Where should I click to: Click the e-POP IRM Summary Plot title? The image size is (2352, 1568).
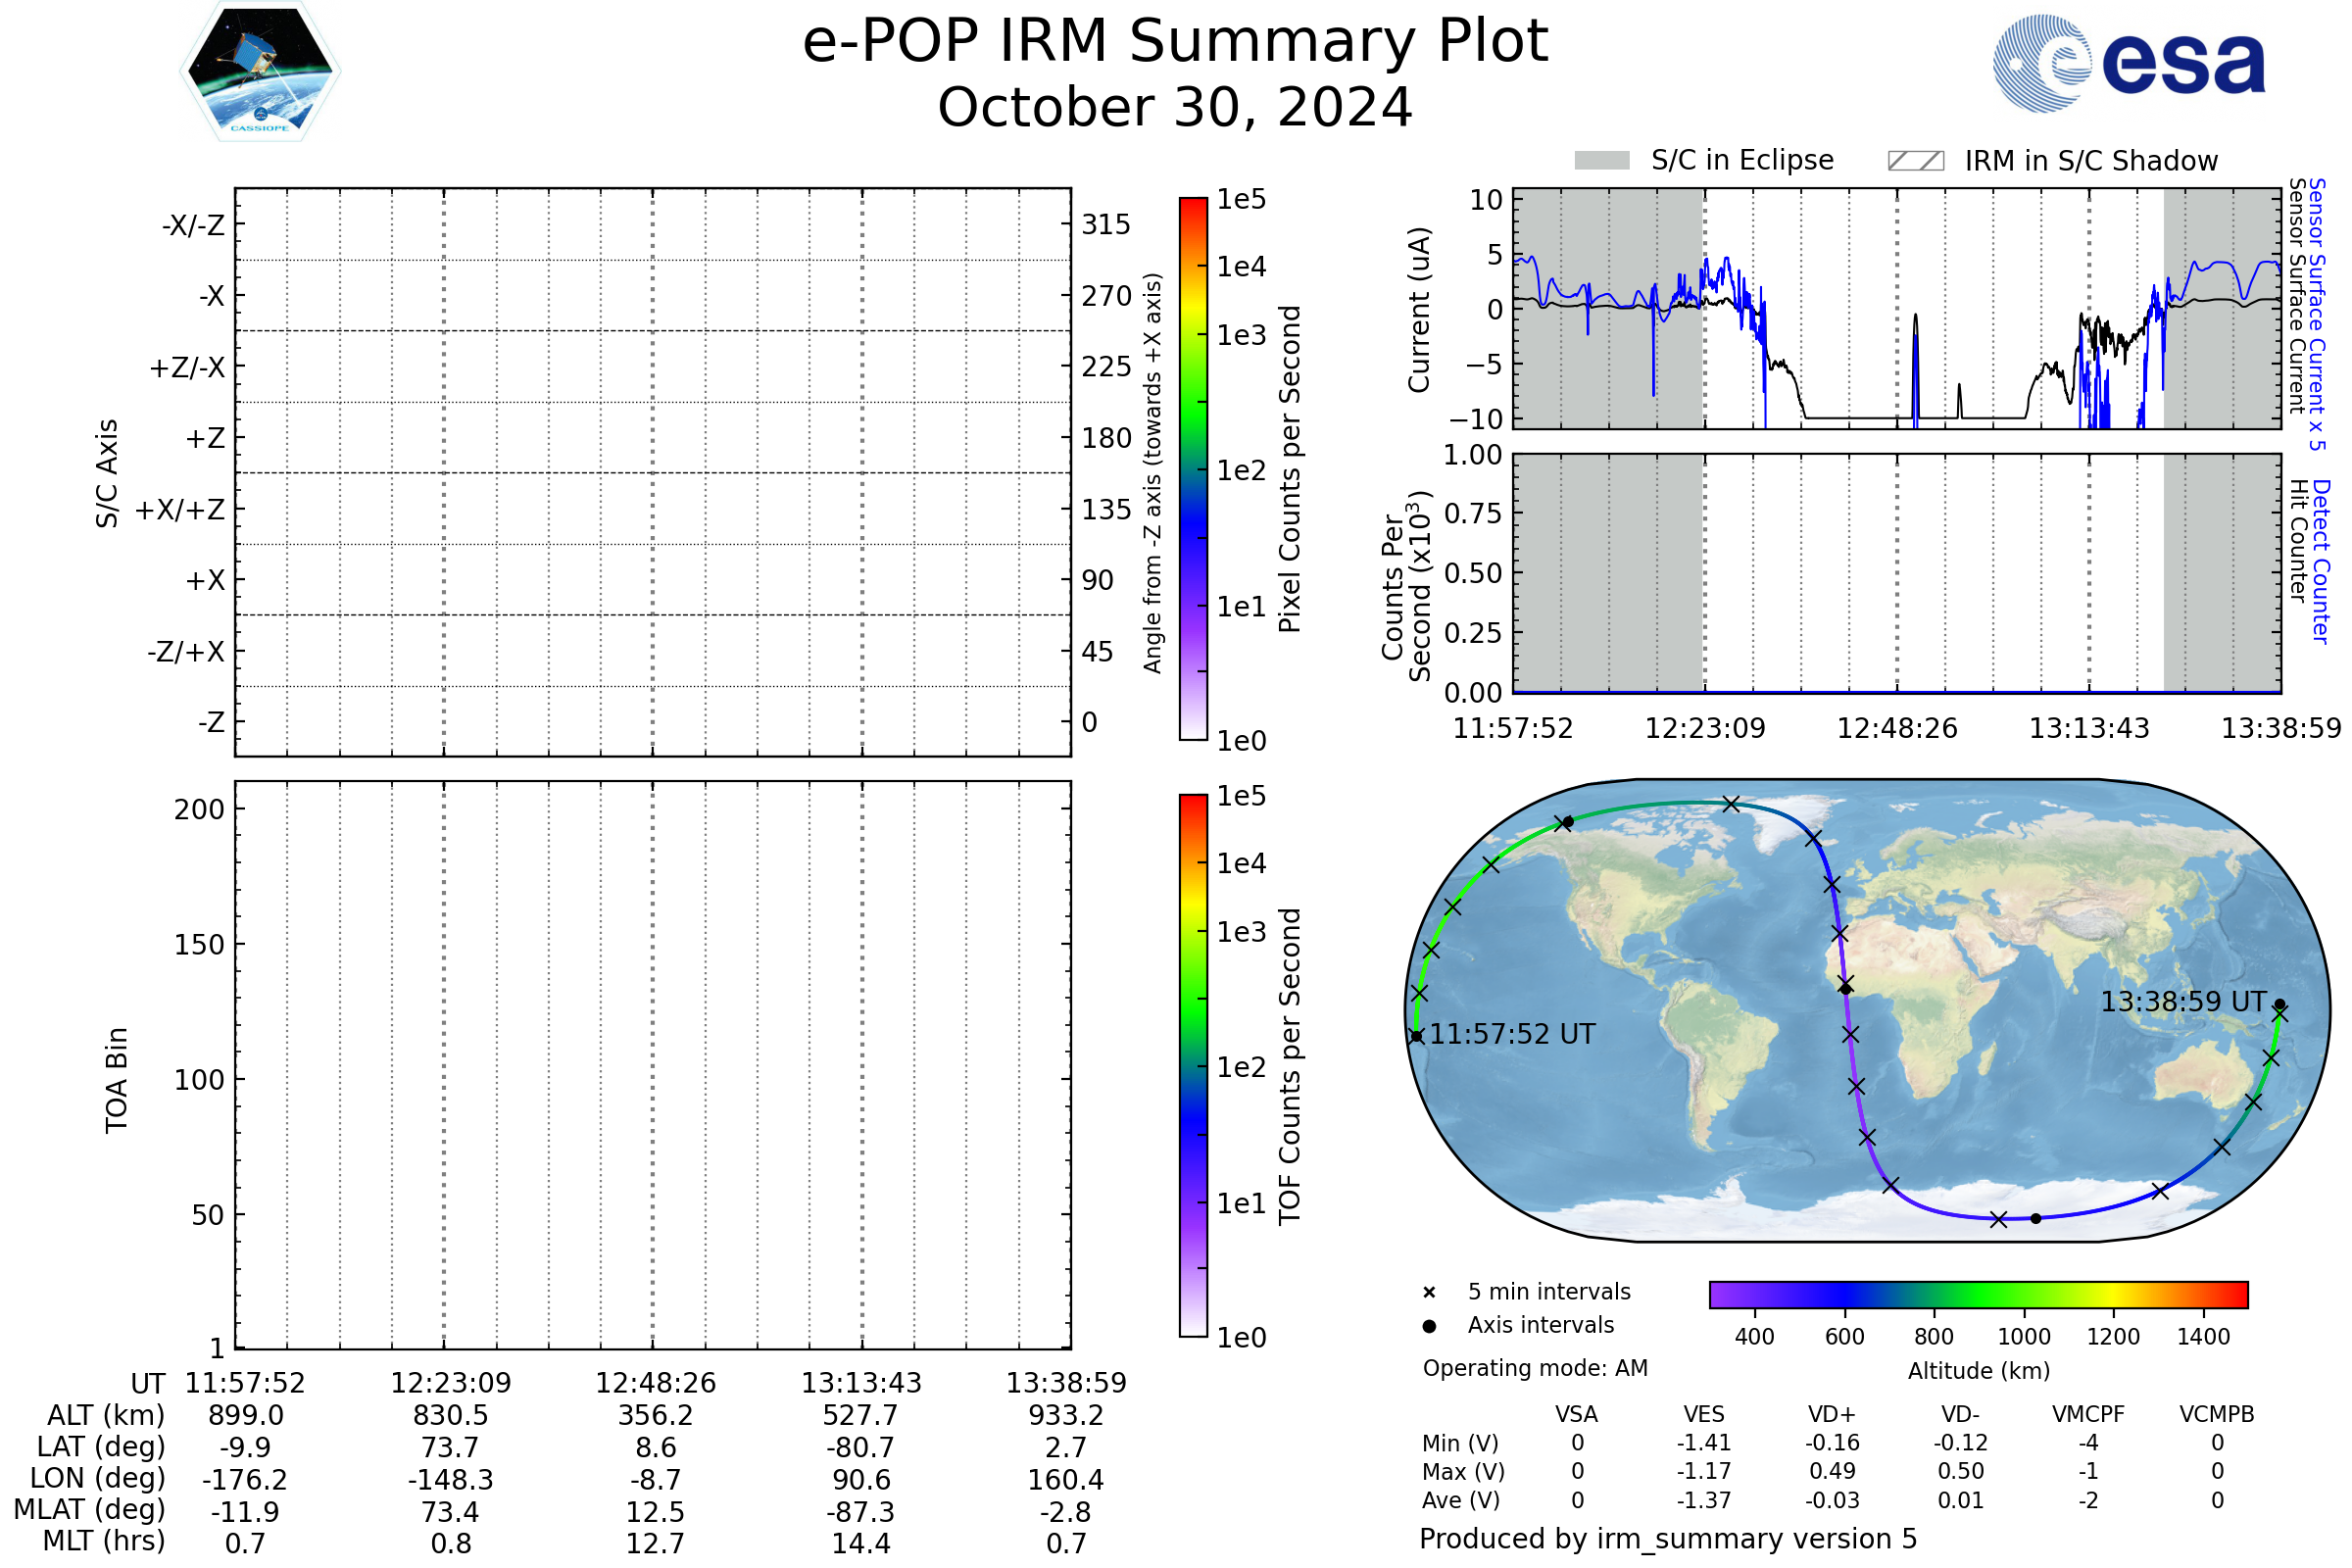click(x=1175, y=42)
